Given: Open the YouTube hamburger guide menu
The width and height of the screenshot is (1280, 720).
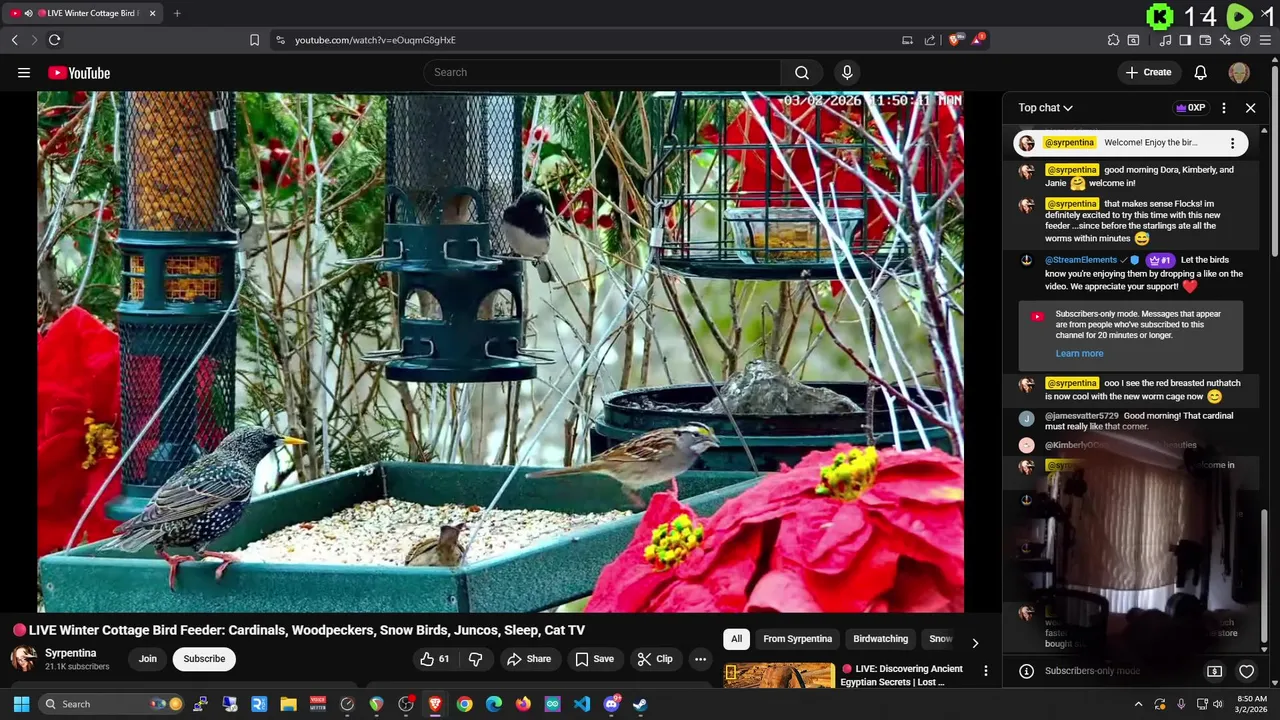Looking at the screenshot, I should tap(24, 72).
